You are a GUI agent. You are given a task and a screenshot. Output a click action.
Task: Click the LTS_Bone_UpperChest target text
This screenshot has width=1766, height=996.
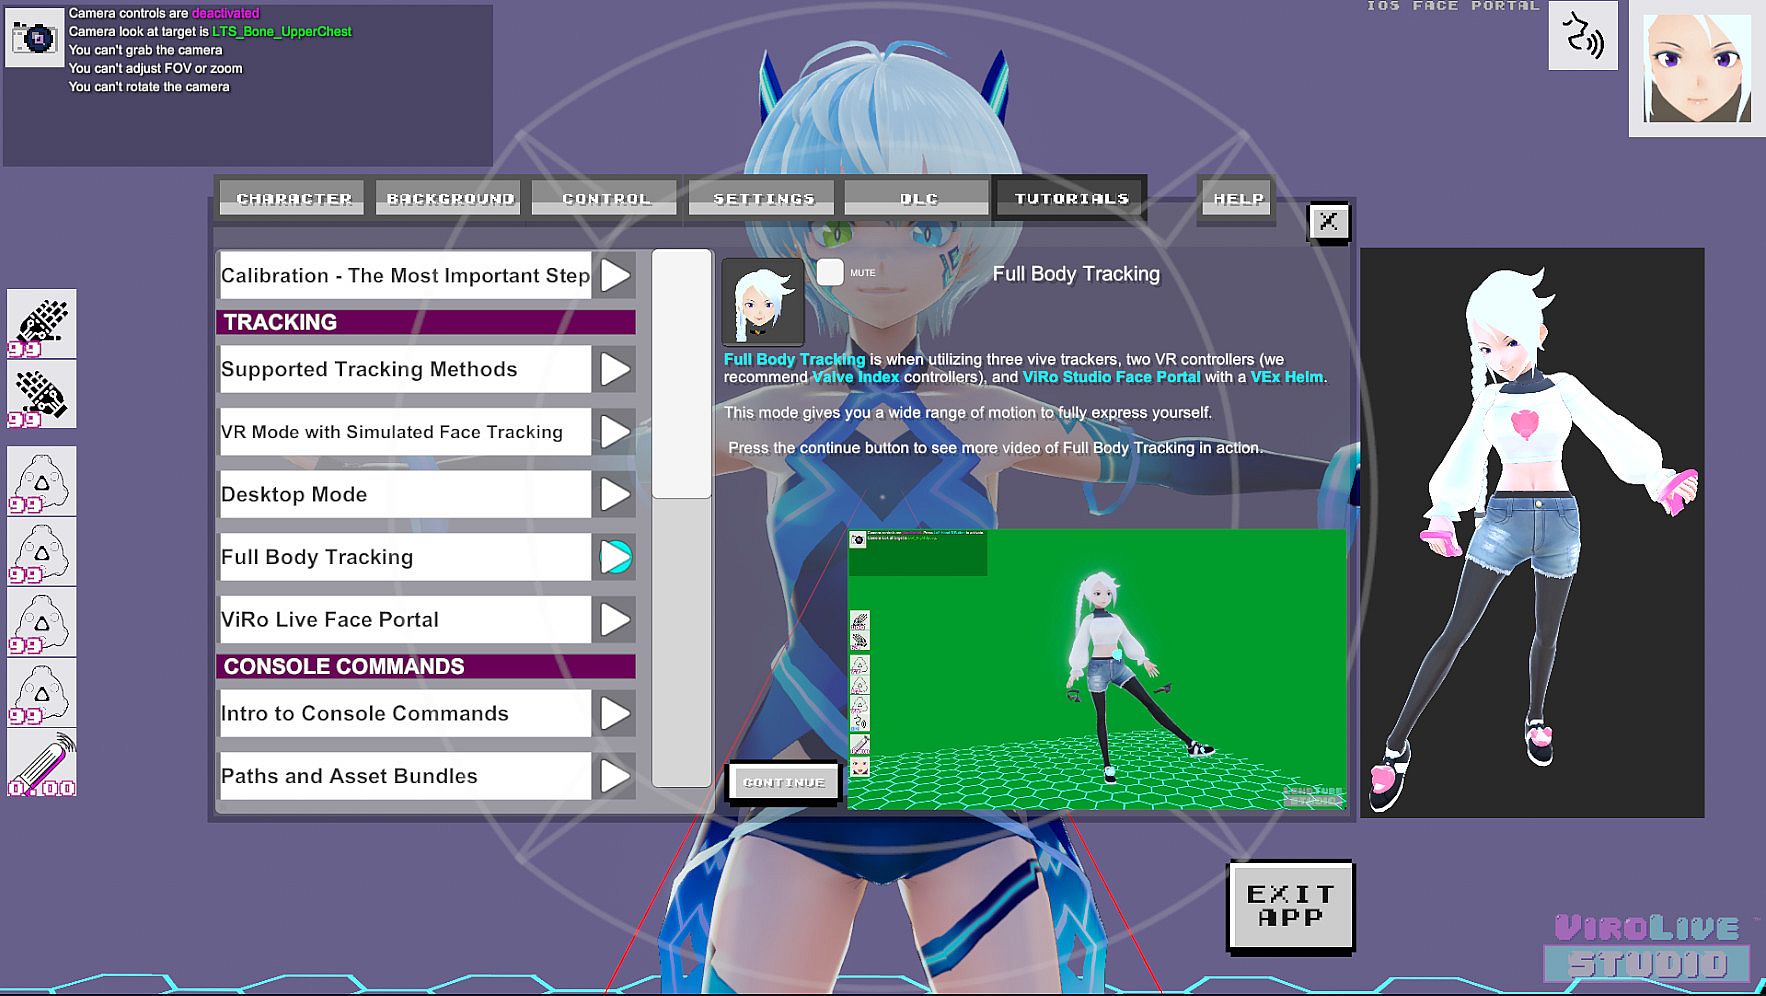click(x=282, y=32)
